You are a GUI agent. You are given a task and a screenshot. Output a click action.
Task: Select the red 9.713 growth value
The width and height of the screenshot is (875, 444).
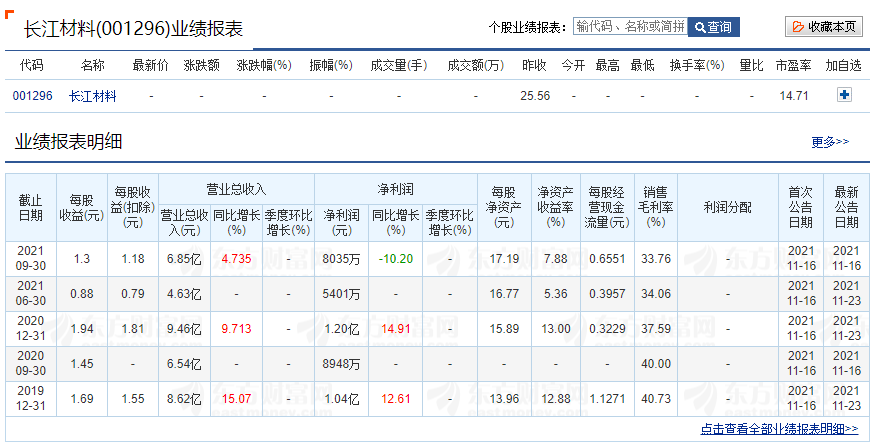coord(236,329)
